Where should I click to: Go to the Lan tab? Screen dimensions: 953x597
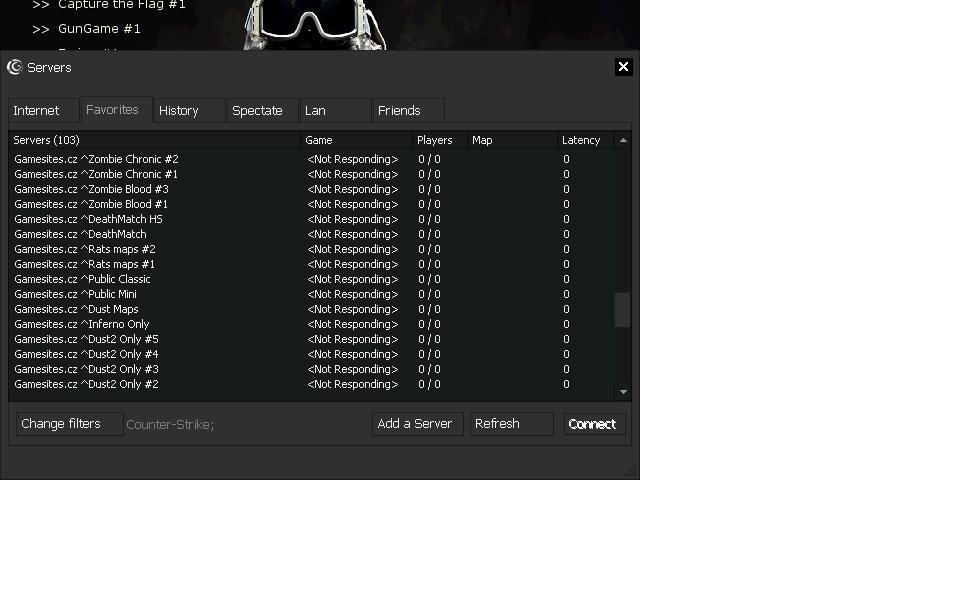click(x=316, y=111)
